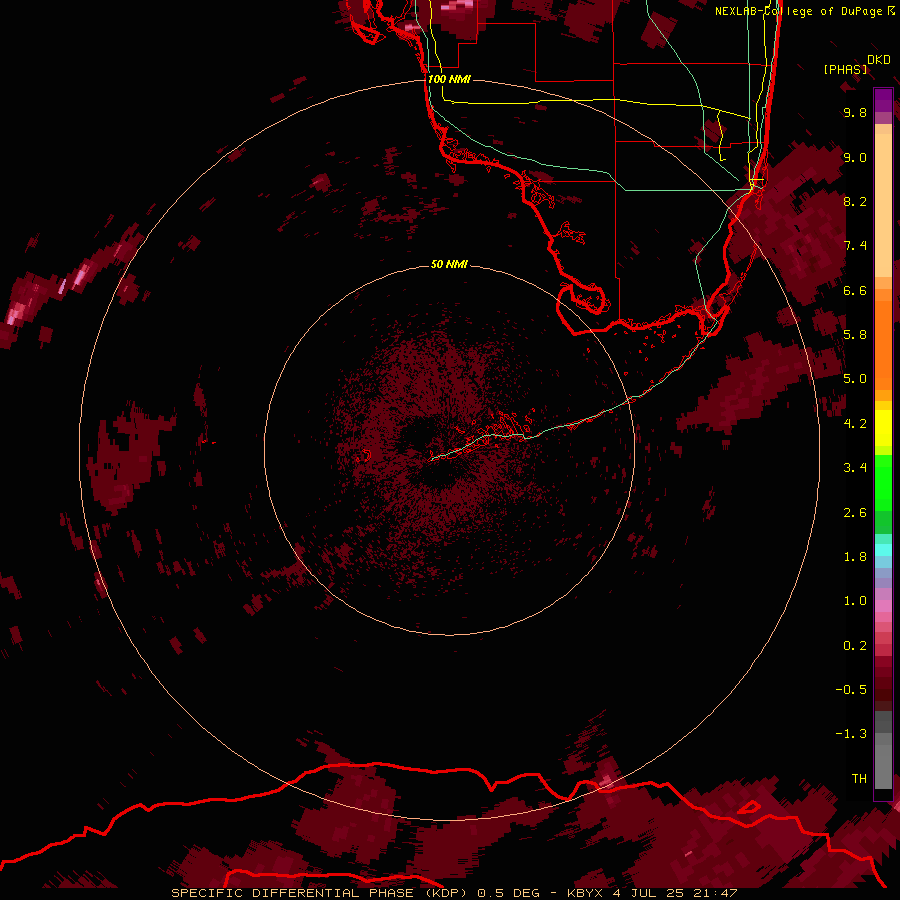Select the 7.4 scale value
The height and width of the screenshot is (900, 900).
[855, 246]
